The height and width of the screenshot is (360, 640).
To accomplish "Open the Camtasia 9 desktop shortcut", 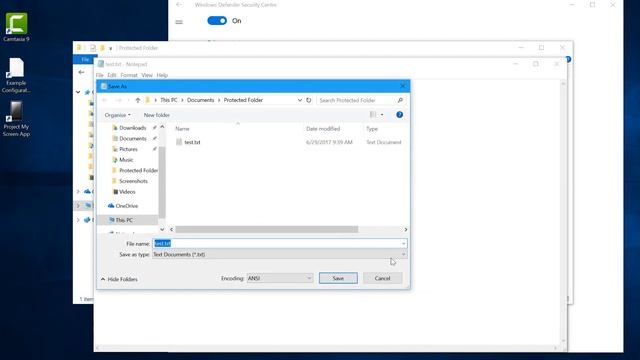I will click(16, 27).
